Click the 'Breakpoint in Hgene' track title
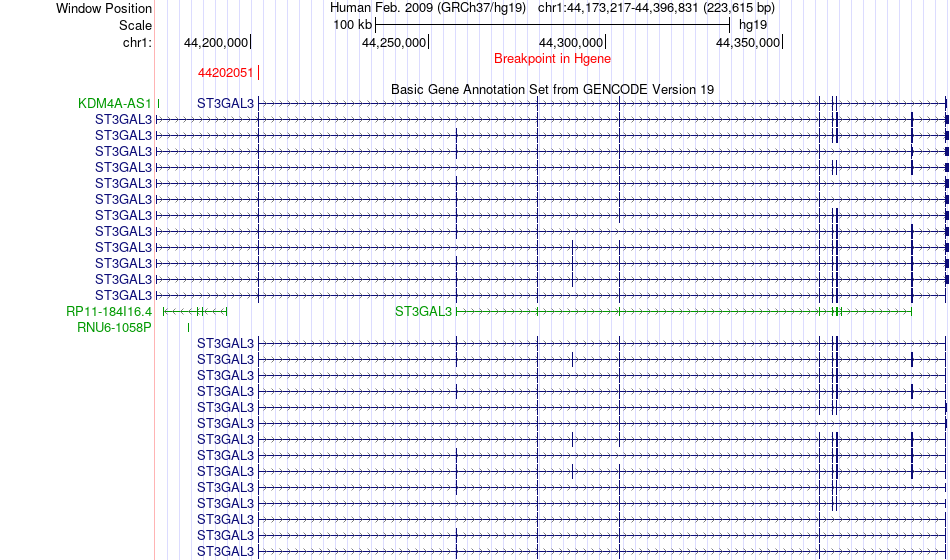950x560 pixels. click(552, 59)
